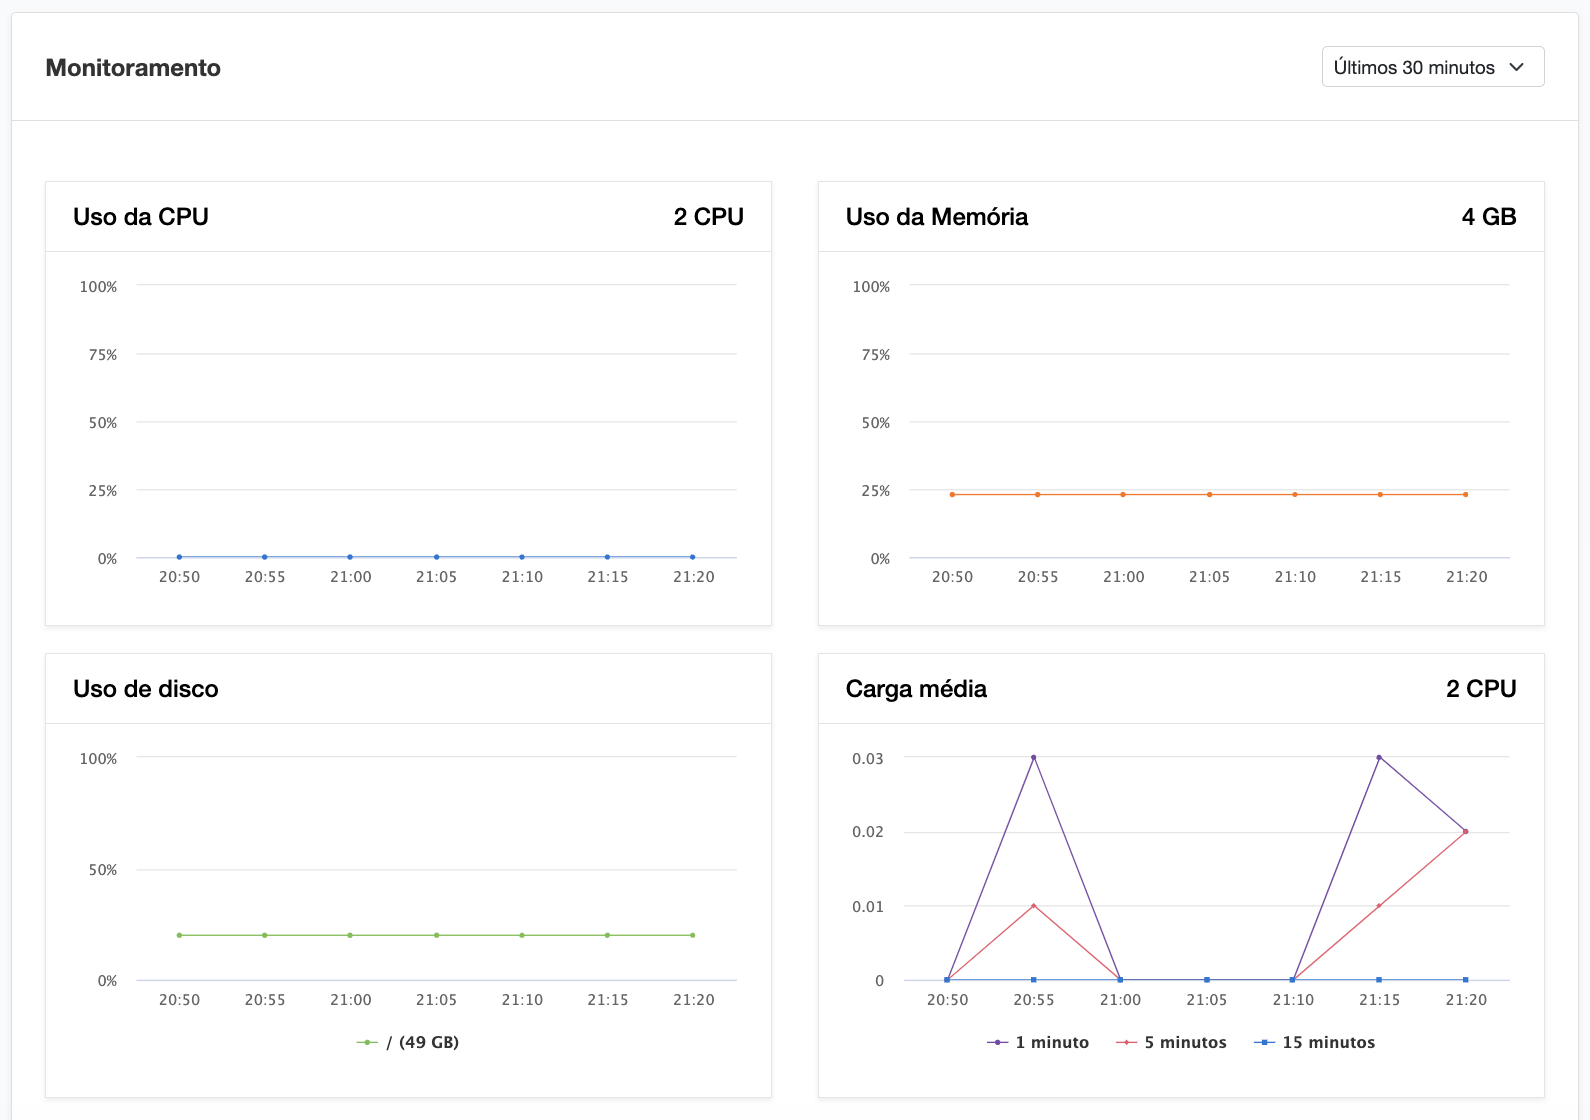
Task: Click the 15 minutos load point at 21:15
Action: coord(1379,980)
